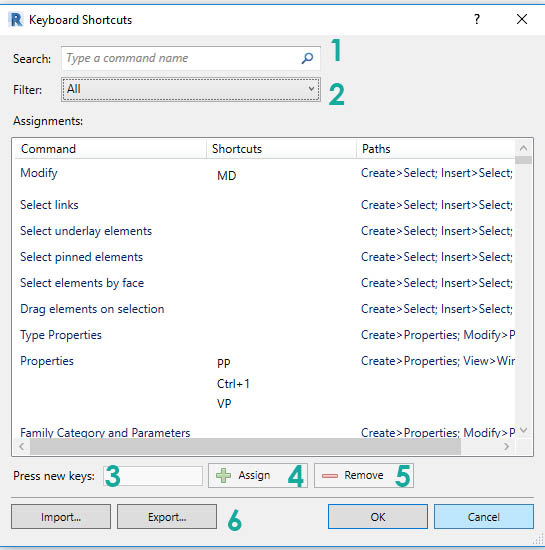Click the scroll up arrow of assignments list
The image size is (545, 550).
point(524,148)
